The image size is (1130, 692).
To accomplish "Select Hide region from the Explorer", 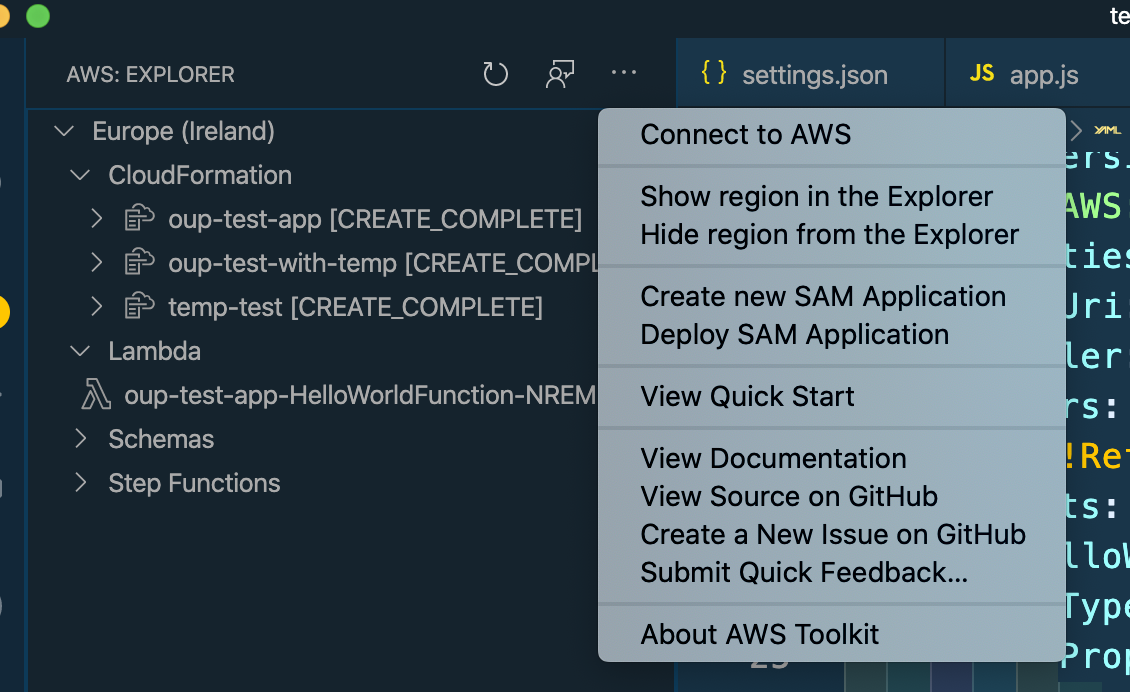I will click(830, 235).
